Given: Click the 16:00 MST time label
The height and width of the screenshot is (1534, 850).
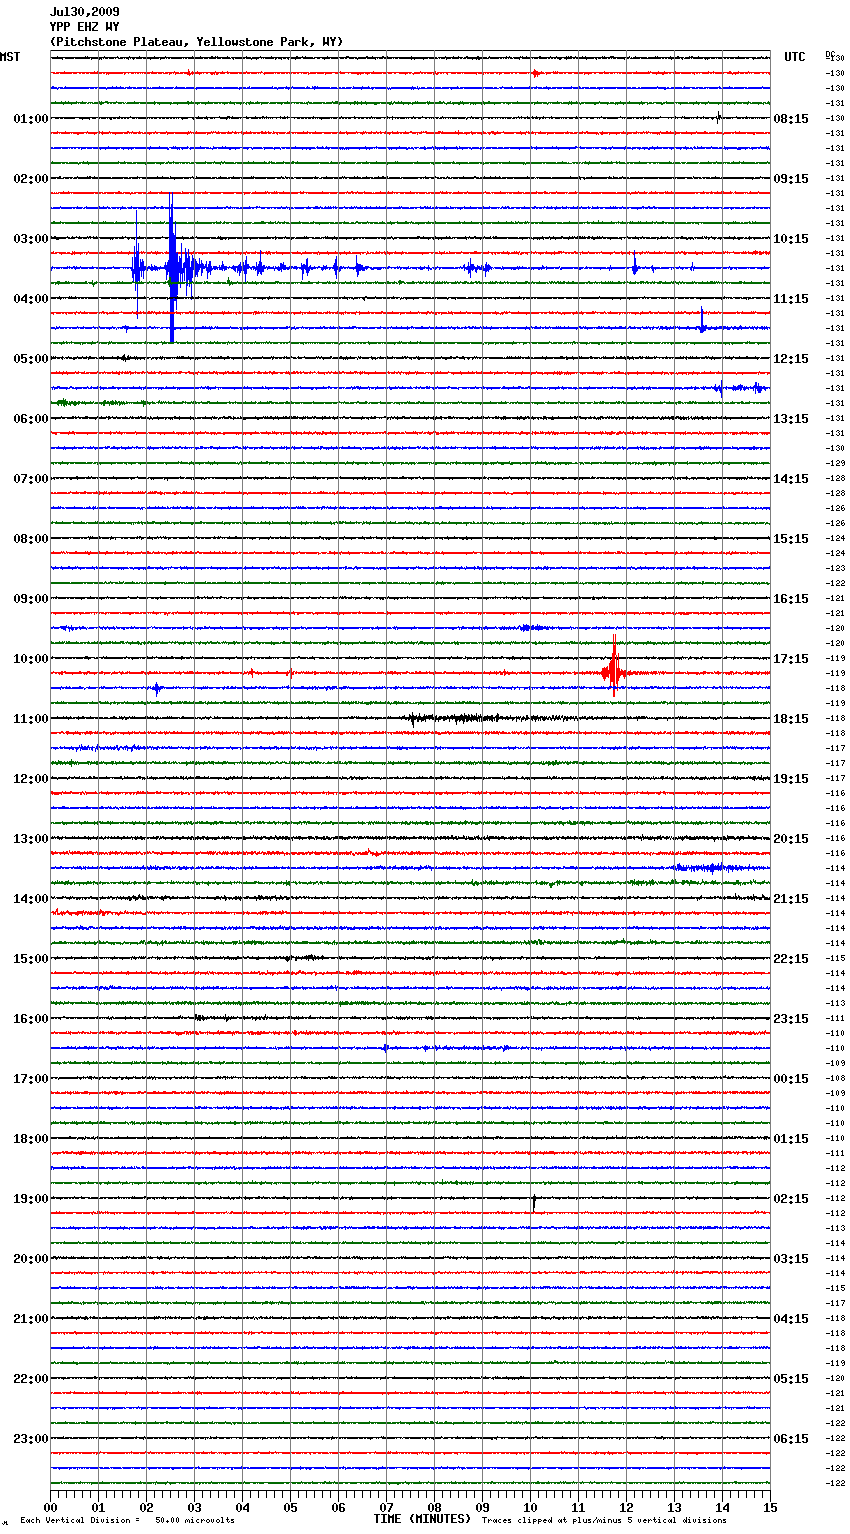Looking at the screenshot, I should (31, 1019).
